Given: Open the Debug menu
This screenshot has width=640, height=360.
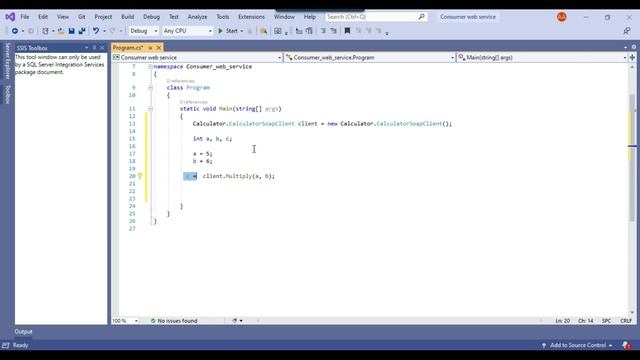Looking at the screenshot, I should pos(151,17).
